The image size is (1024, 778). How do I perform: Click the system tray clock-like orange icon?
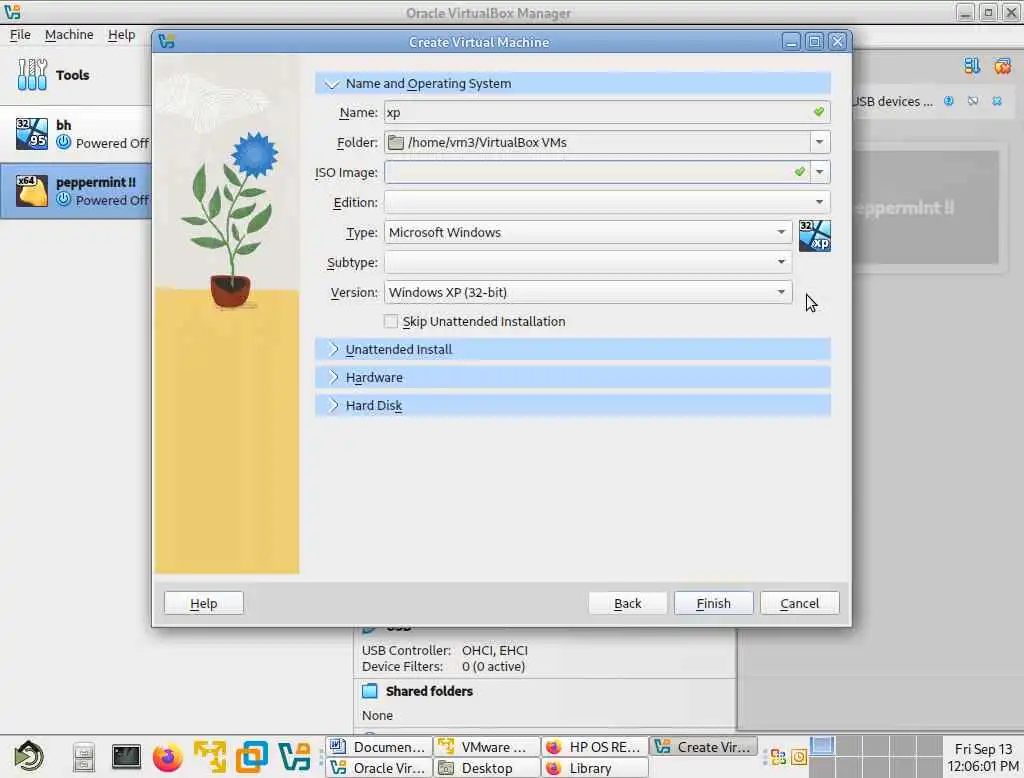[799, 757]
